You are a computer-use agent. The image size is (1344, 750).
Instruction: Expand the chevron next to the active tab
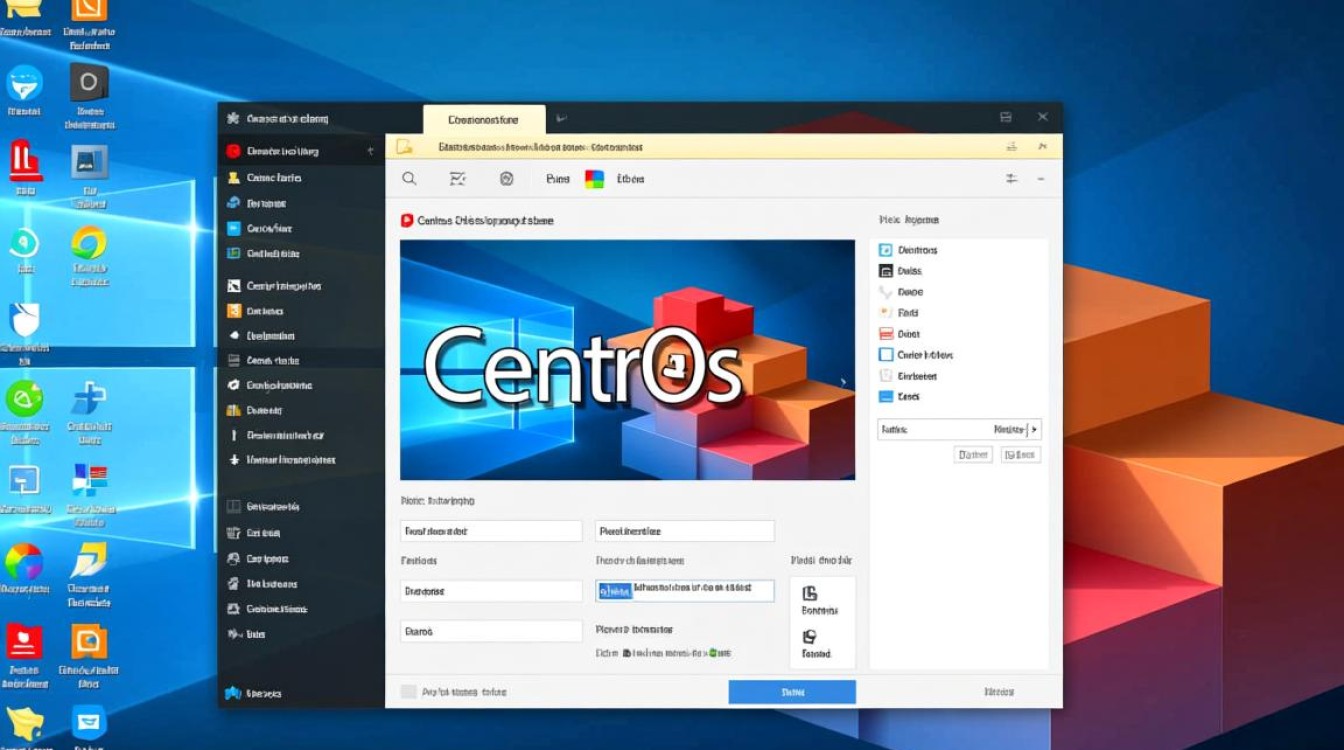[x=562, y=118]
